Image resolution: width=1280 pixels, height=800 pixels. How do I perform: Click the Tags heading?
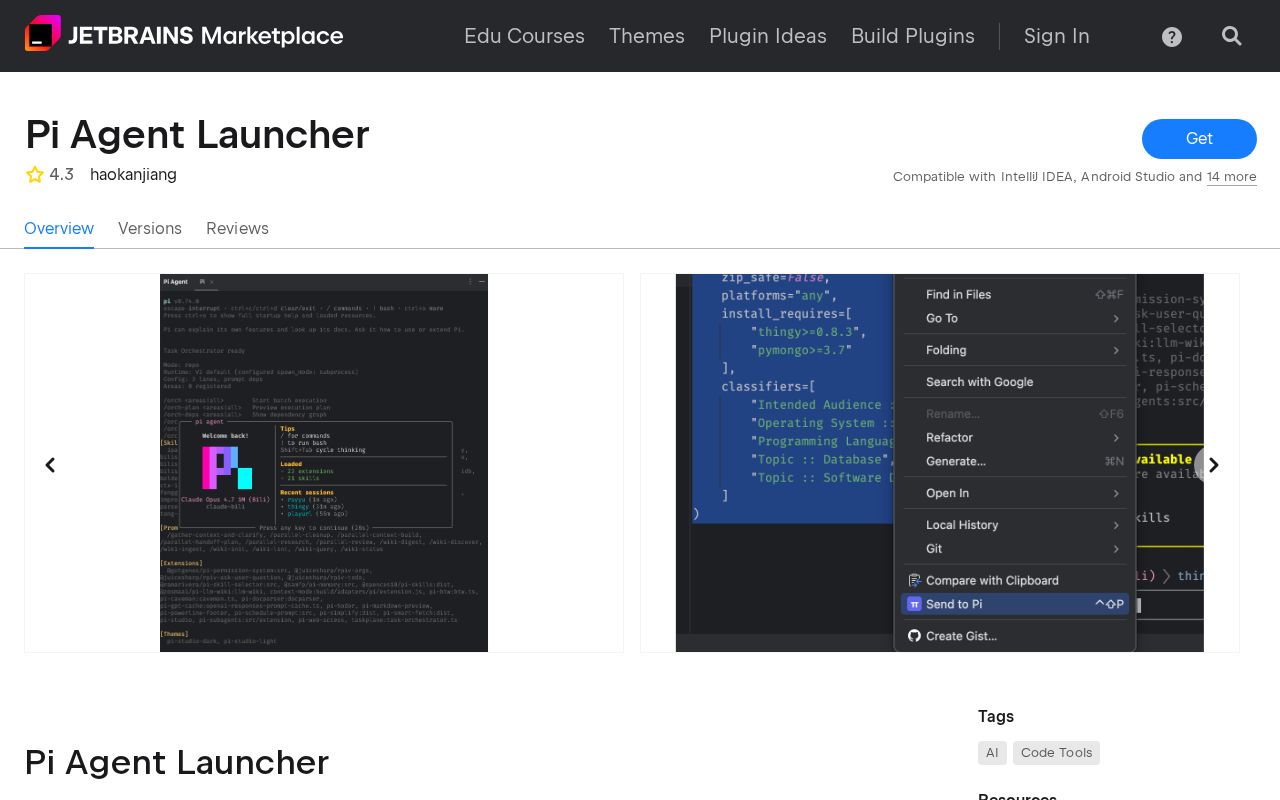(996, 716)
